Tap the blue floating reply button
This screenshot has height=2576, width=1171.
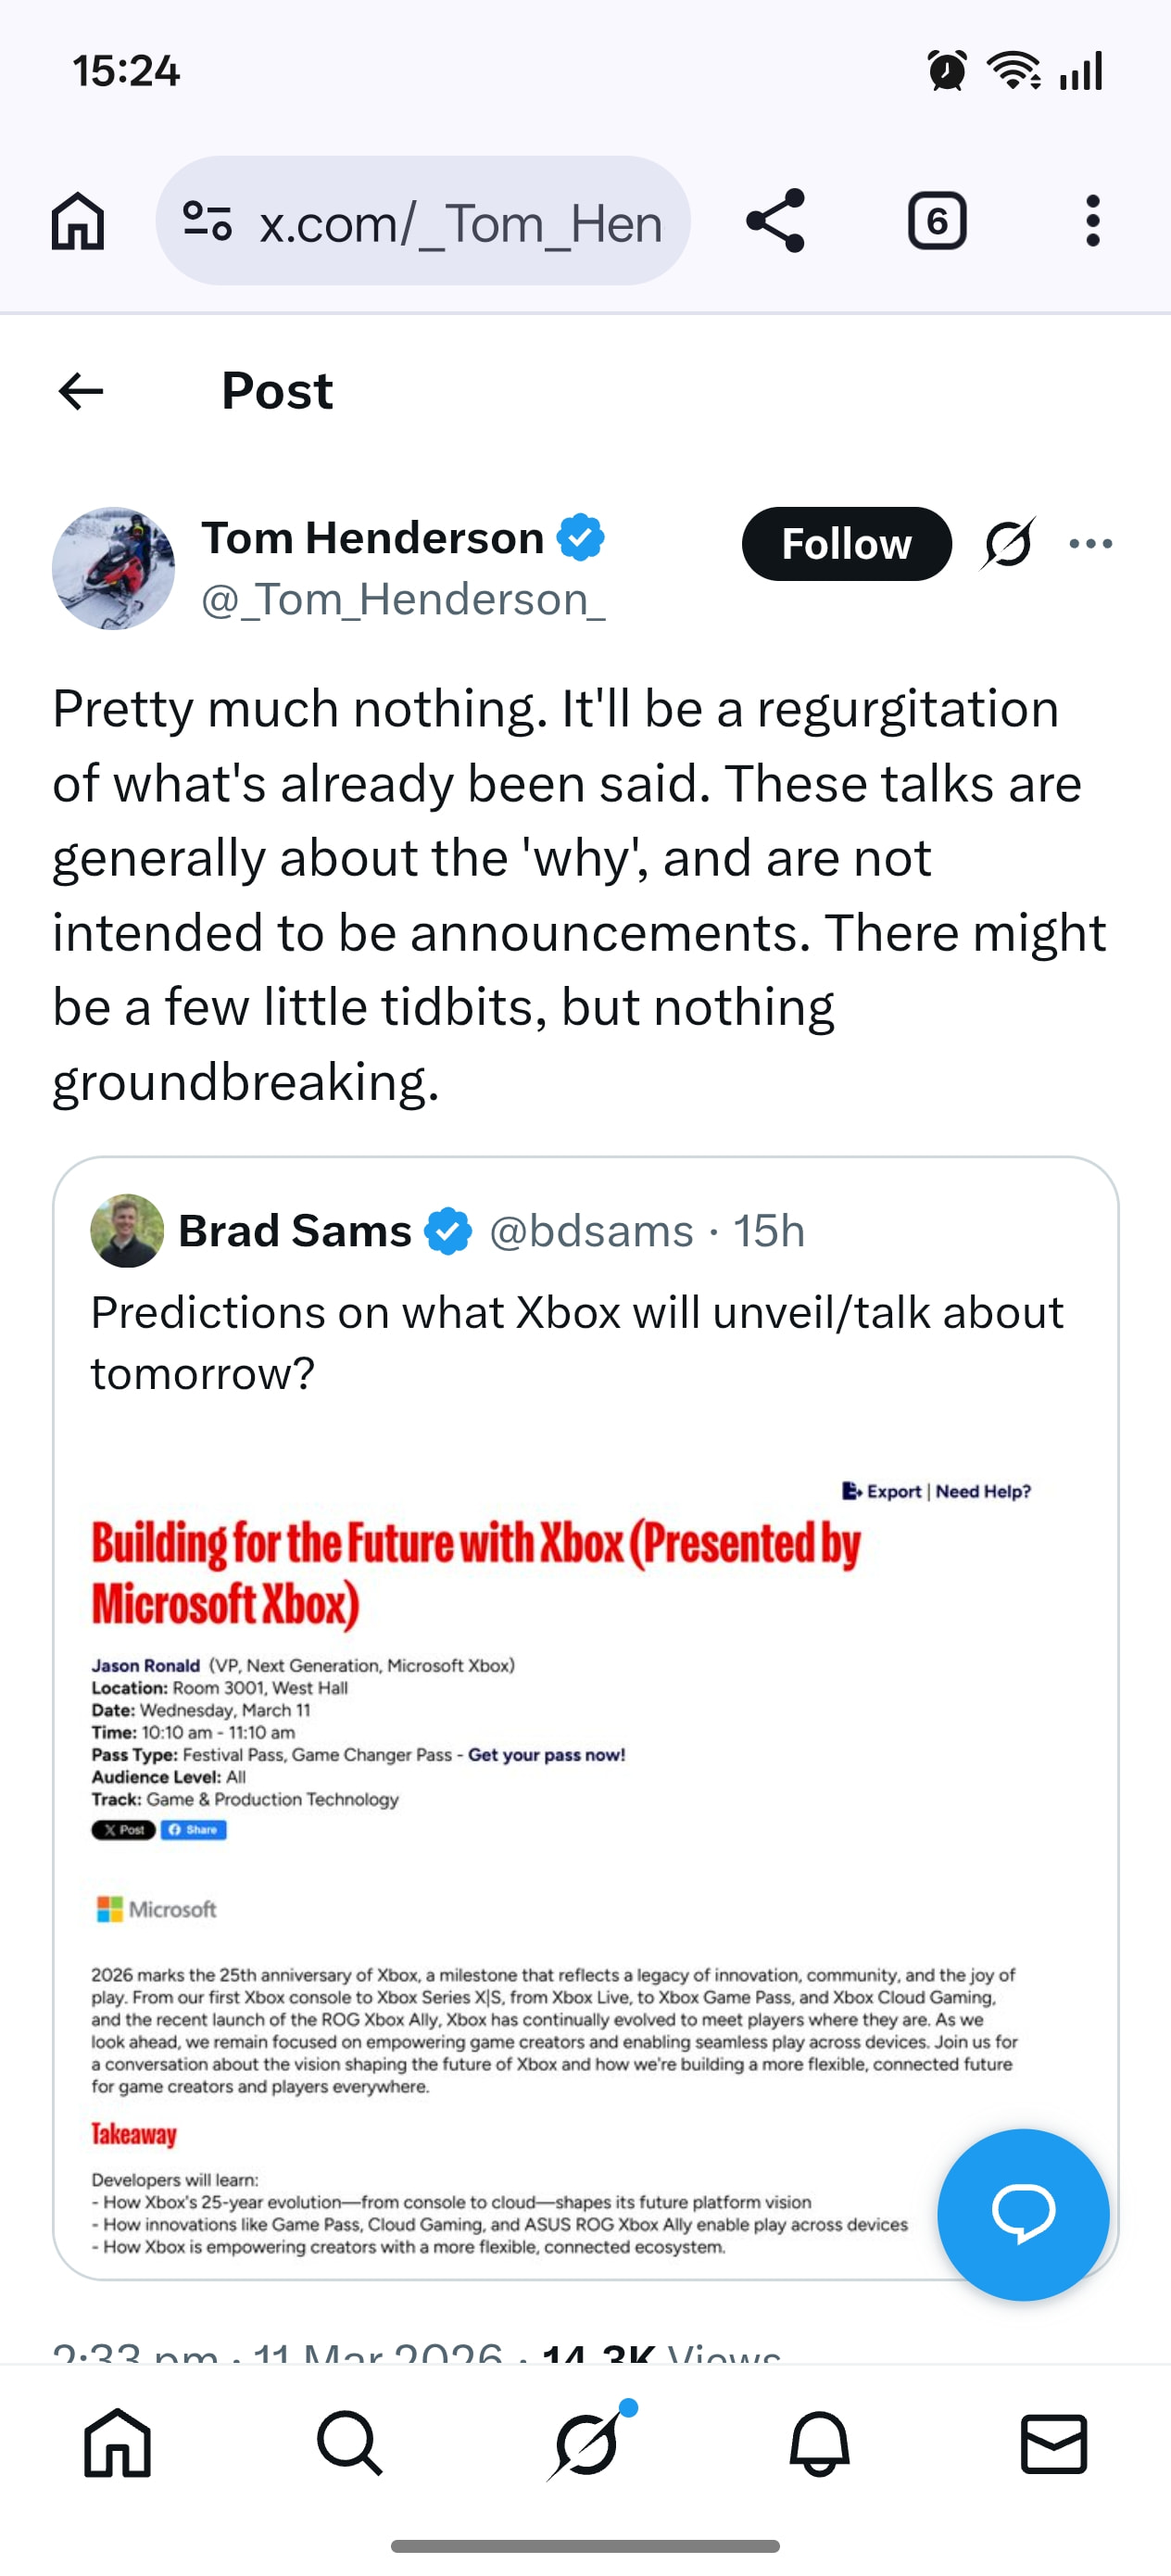(1022, 2213)
